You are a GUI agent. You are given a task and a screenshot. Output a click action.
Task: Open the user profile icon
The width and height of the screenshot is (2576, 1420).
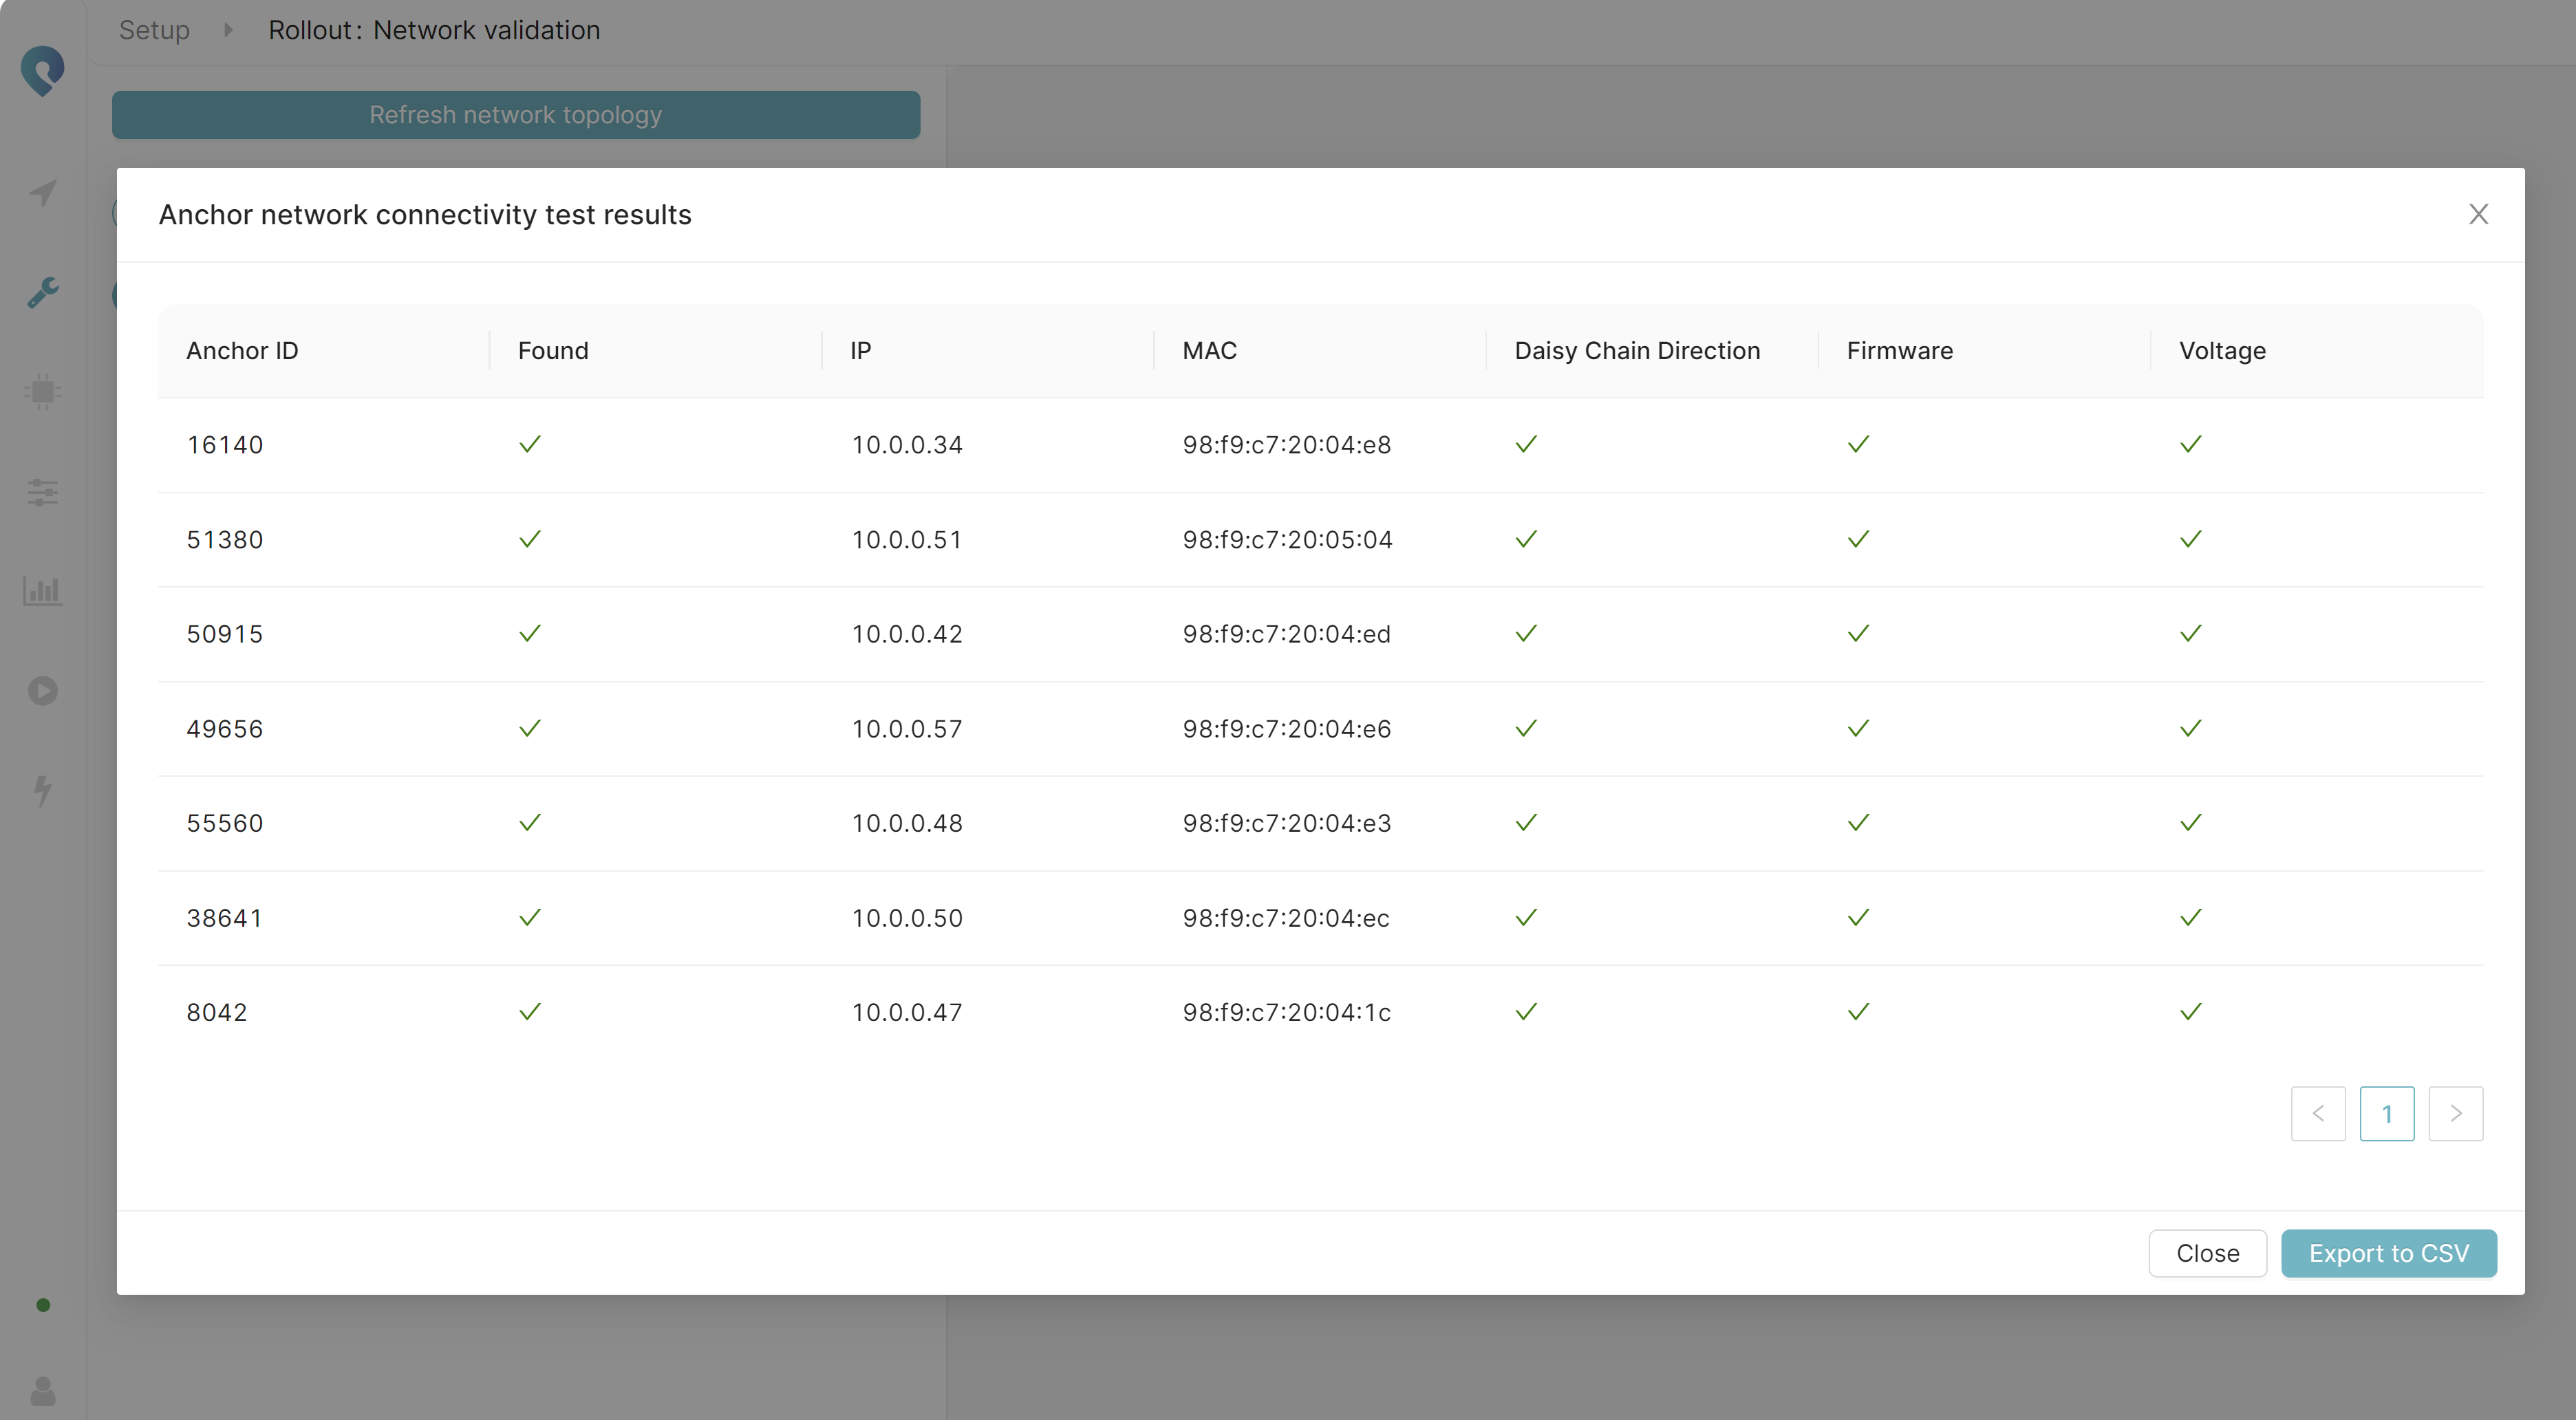pos(43,1390)
